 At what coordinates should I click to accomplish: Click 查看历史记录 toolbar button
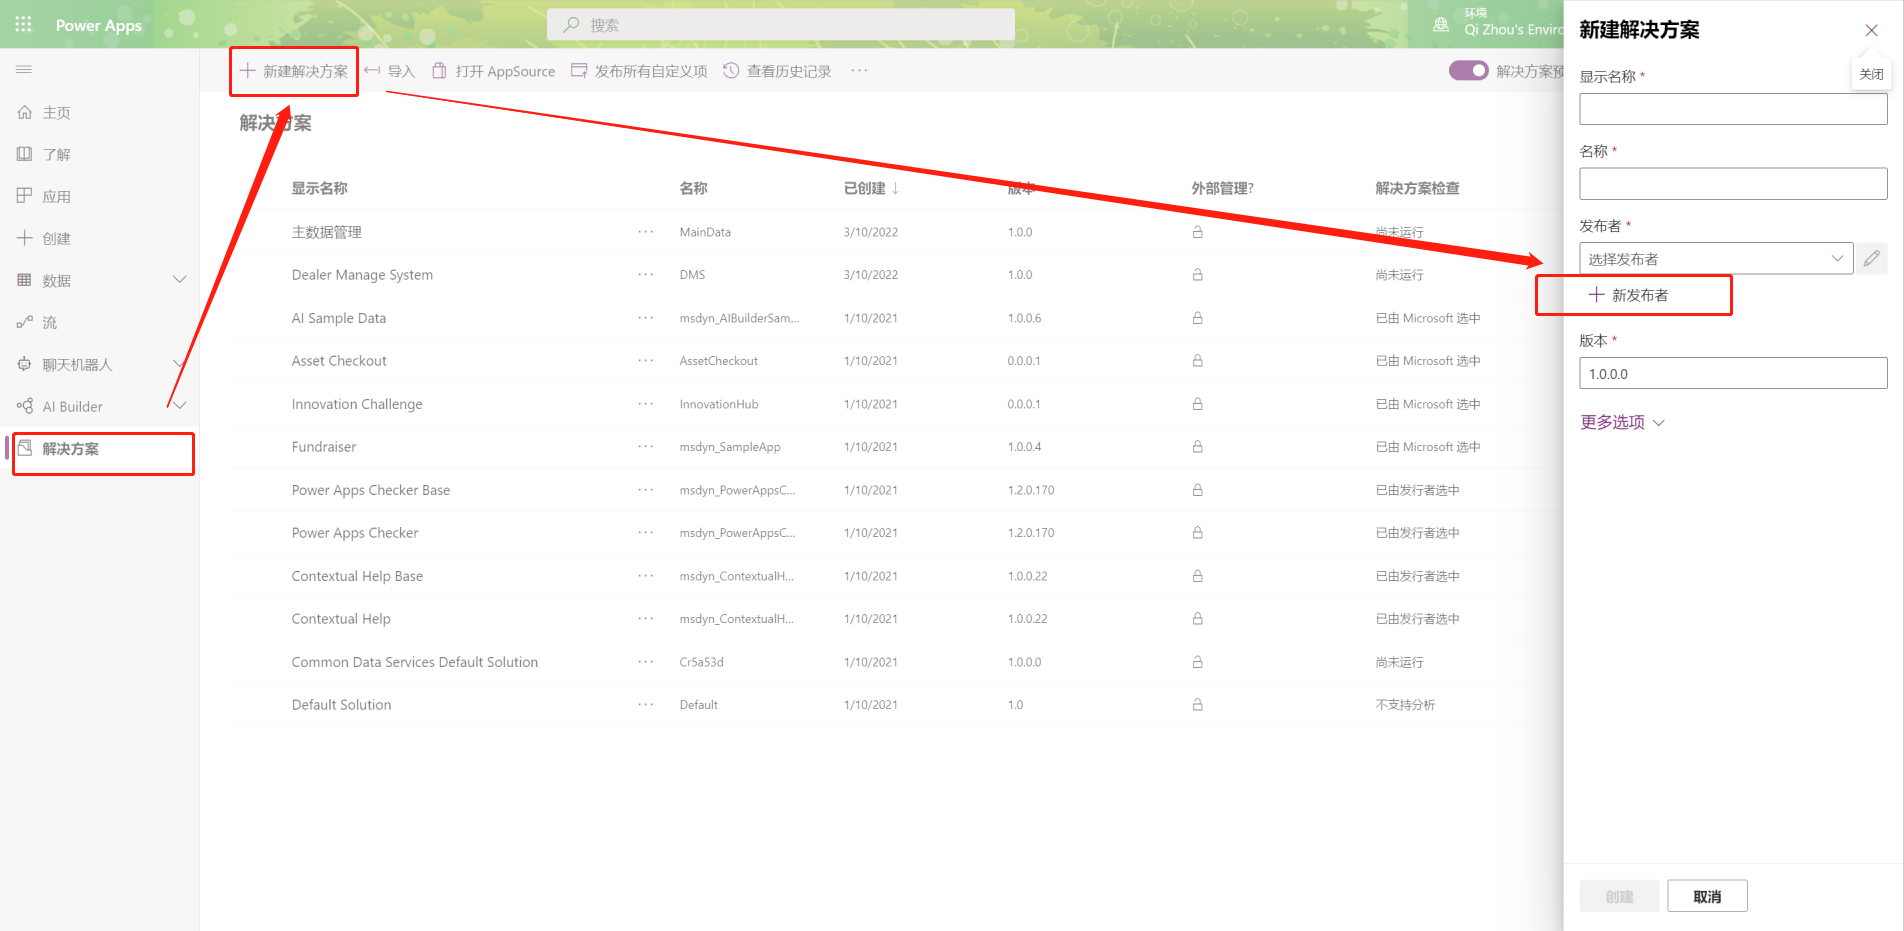[777, 71]
